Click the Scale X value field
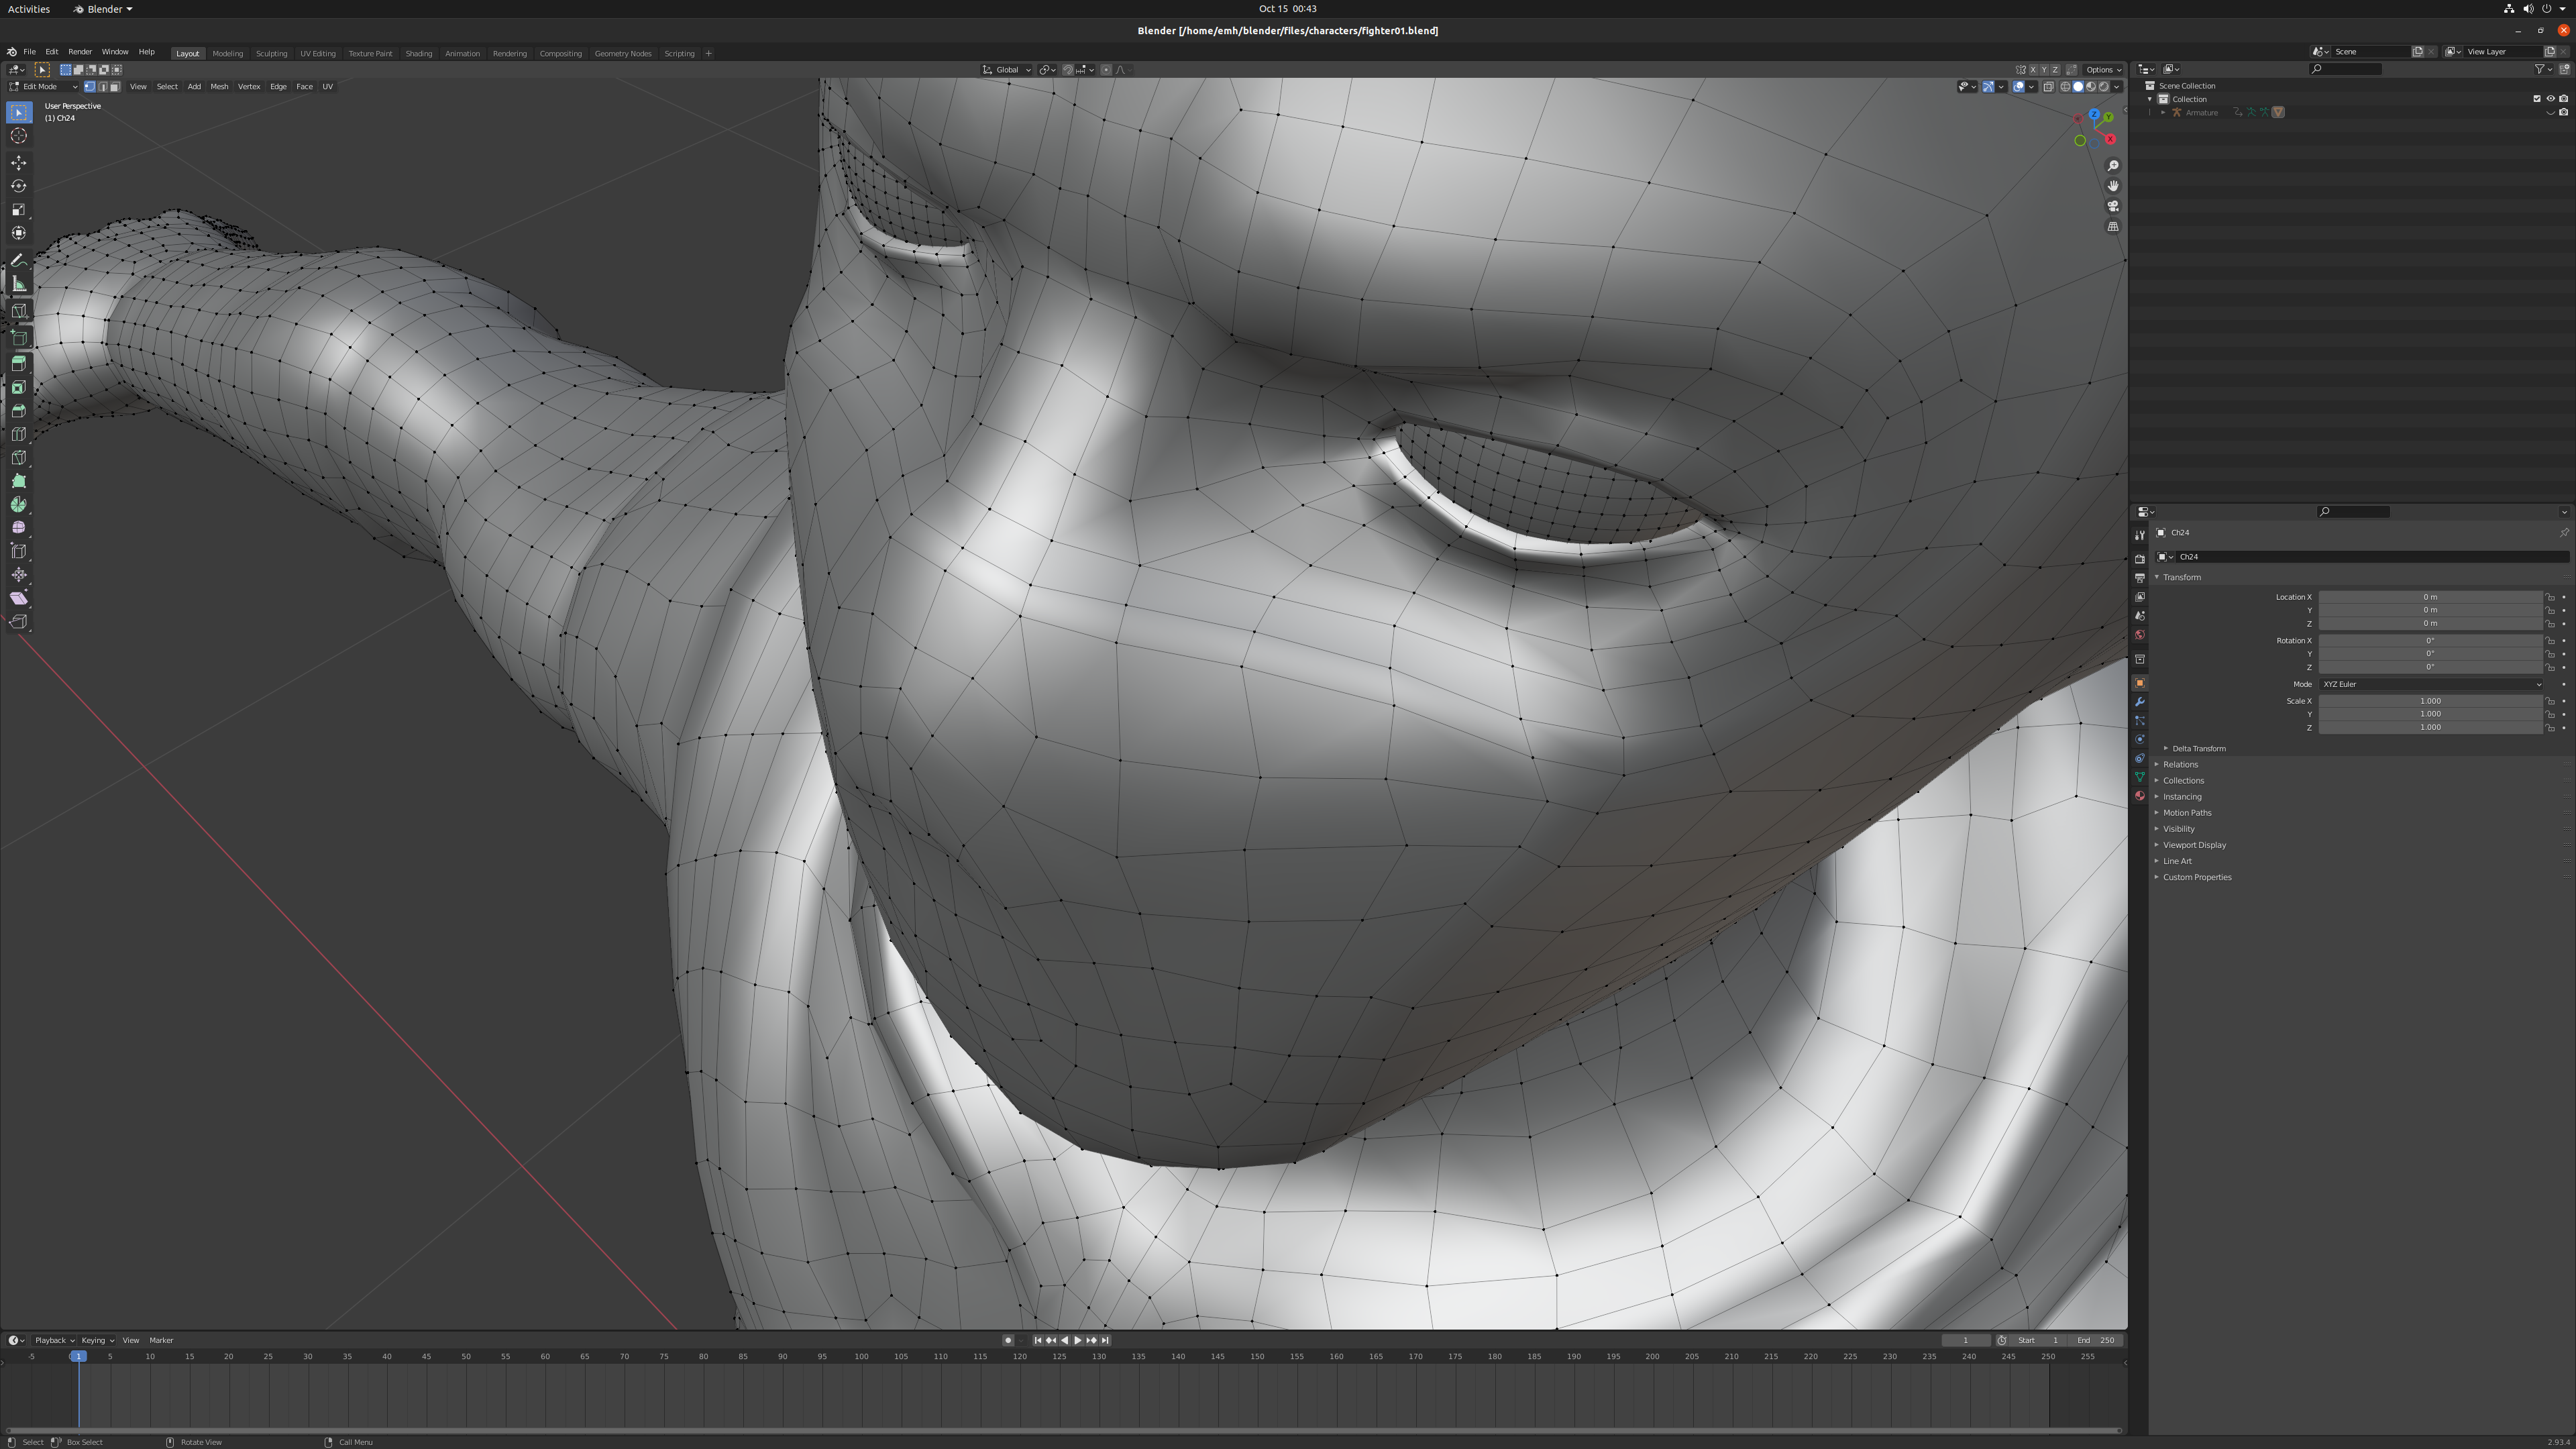The width and height of the screenshot is (2576, 1449). pyautogui.click(x=2431, y=701)
